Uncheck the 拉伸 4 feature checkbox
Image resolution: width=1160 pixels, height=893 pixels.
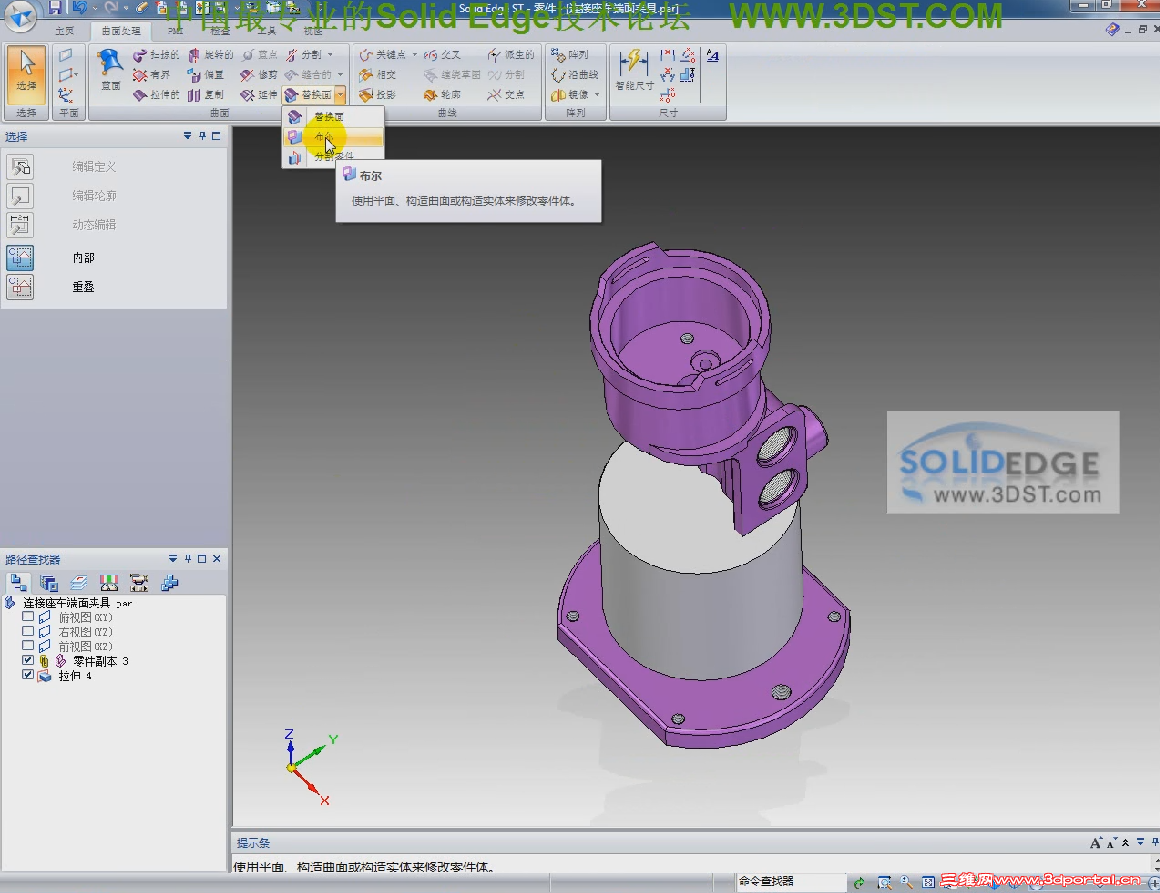(28, 675)
